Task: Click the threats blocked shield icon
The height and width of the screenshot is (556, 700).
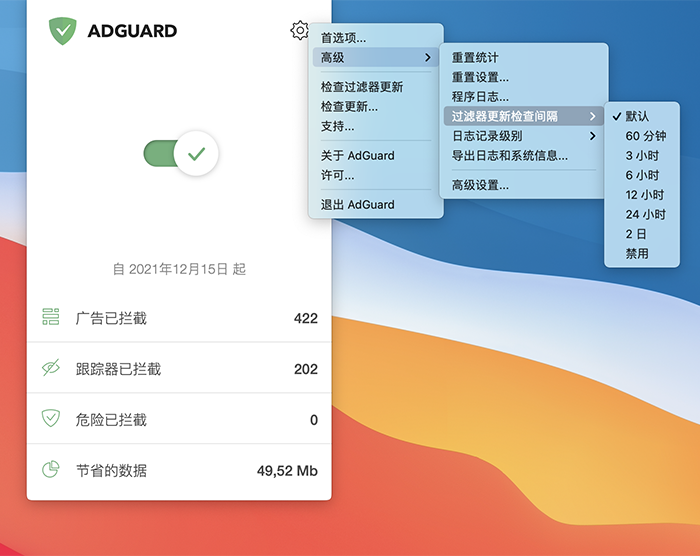Action: [x=51, y=418]
